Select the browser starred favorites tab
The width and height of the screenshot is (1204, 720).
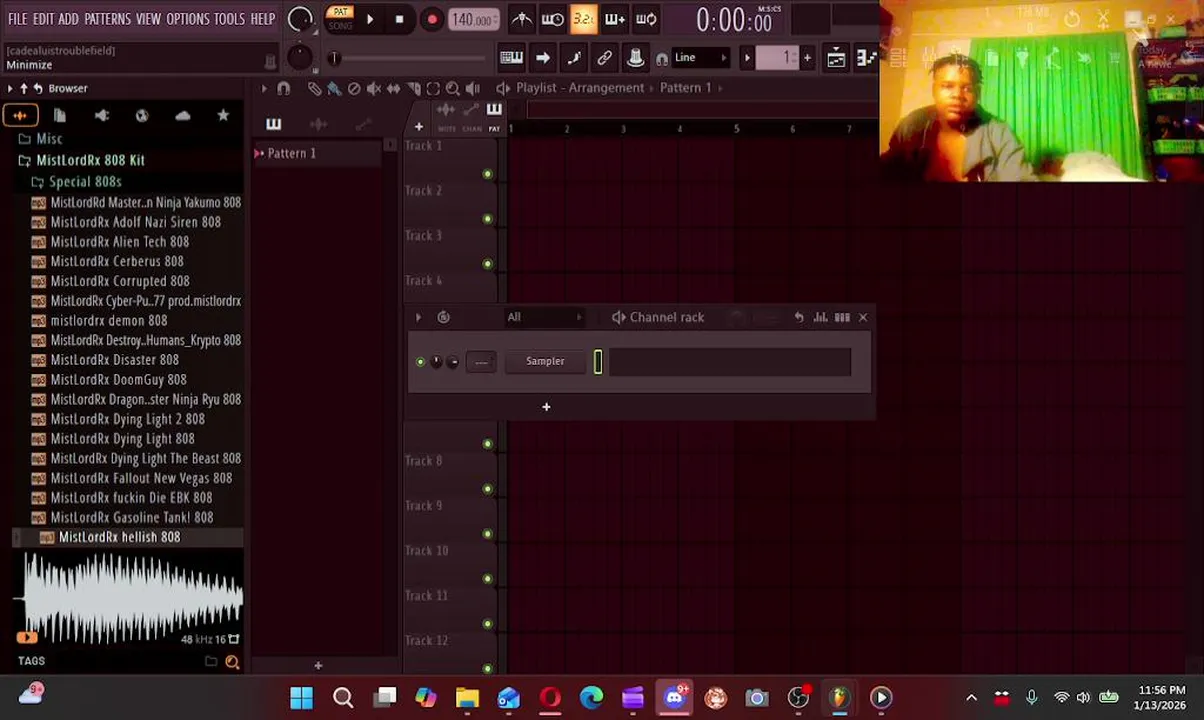coord(223,116)
